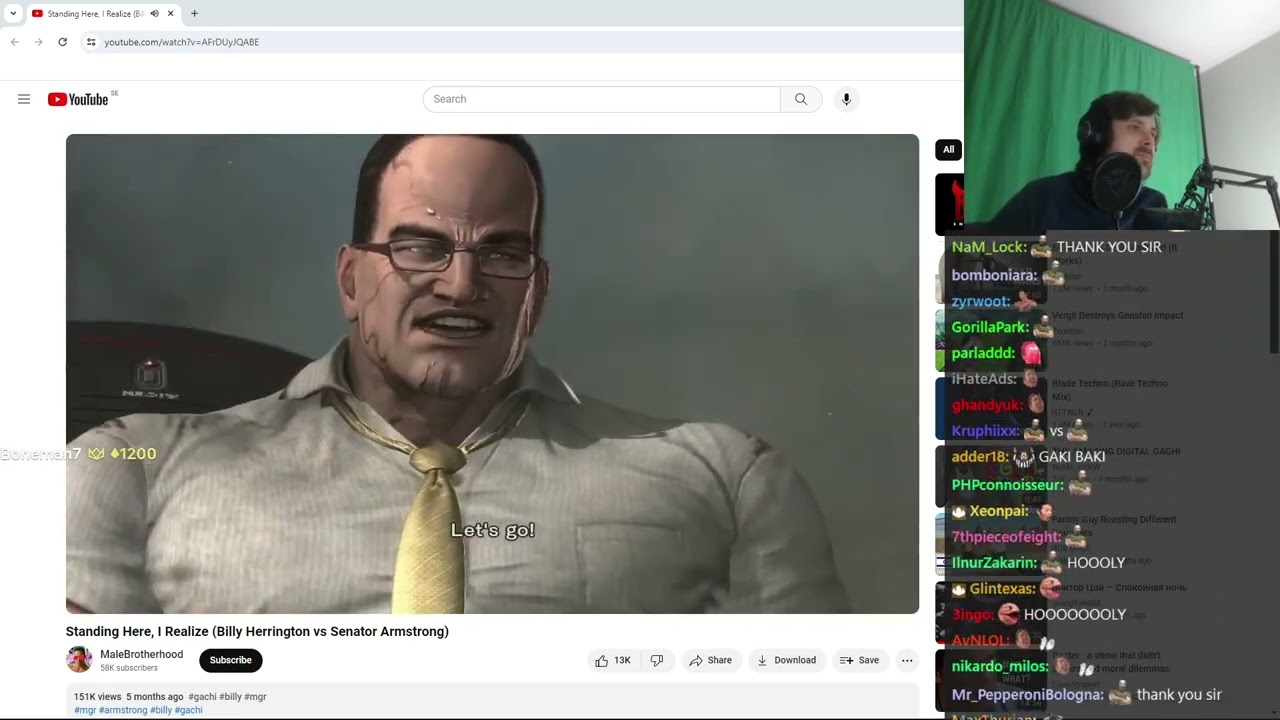The image size is (1280, 720).
Task: Click IlnurZakarin's chat username
Action: 994,563
